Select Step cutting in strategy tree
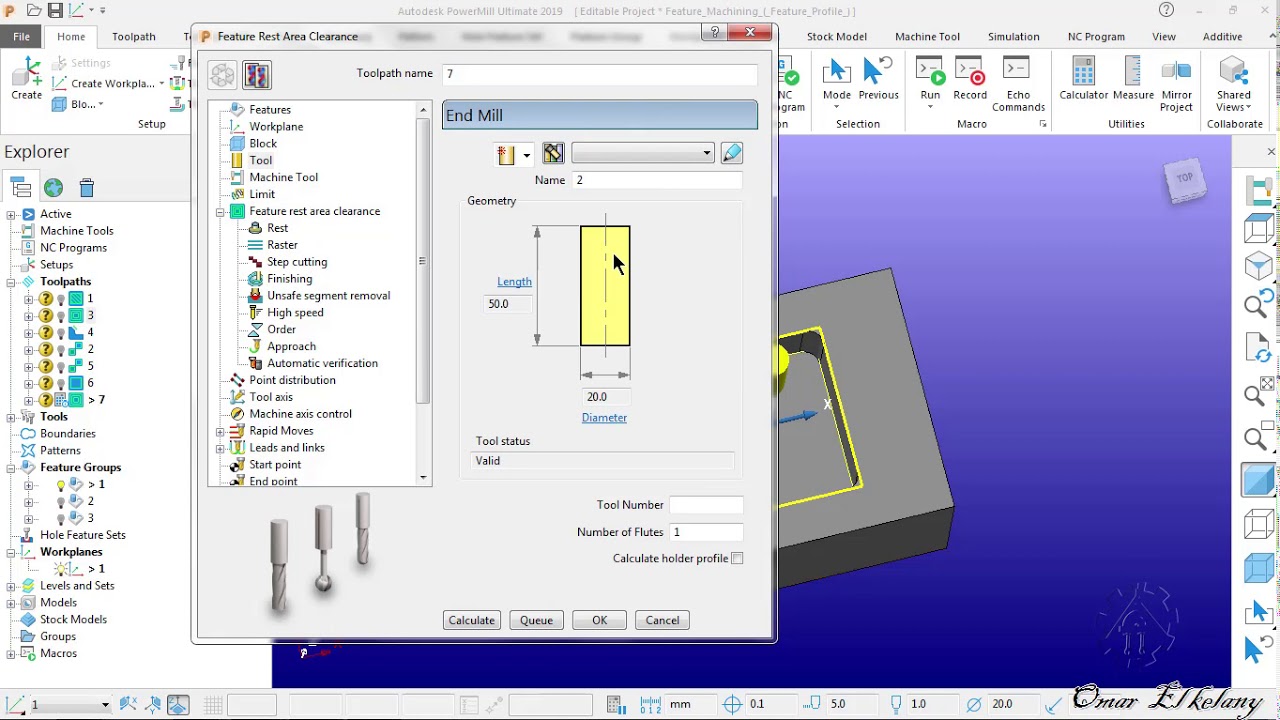The image size is (1280, 720). 297,262
